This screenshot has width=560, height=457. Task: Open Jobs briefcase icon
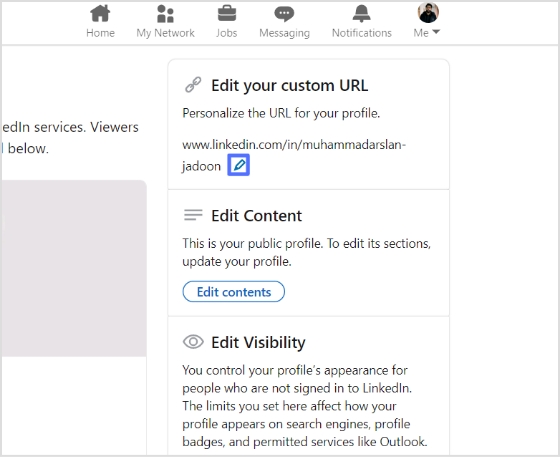click(227, 14)
